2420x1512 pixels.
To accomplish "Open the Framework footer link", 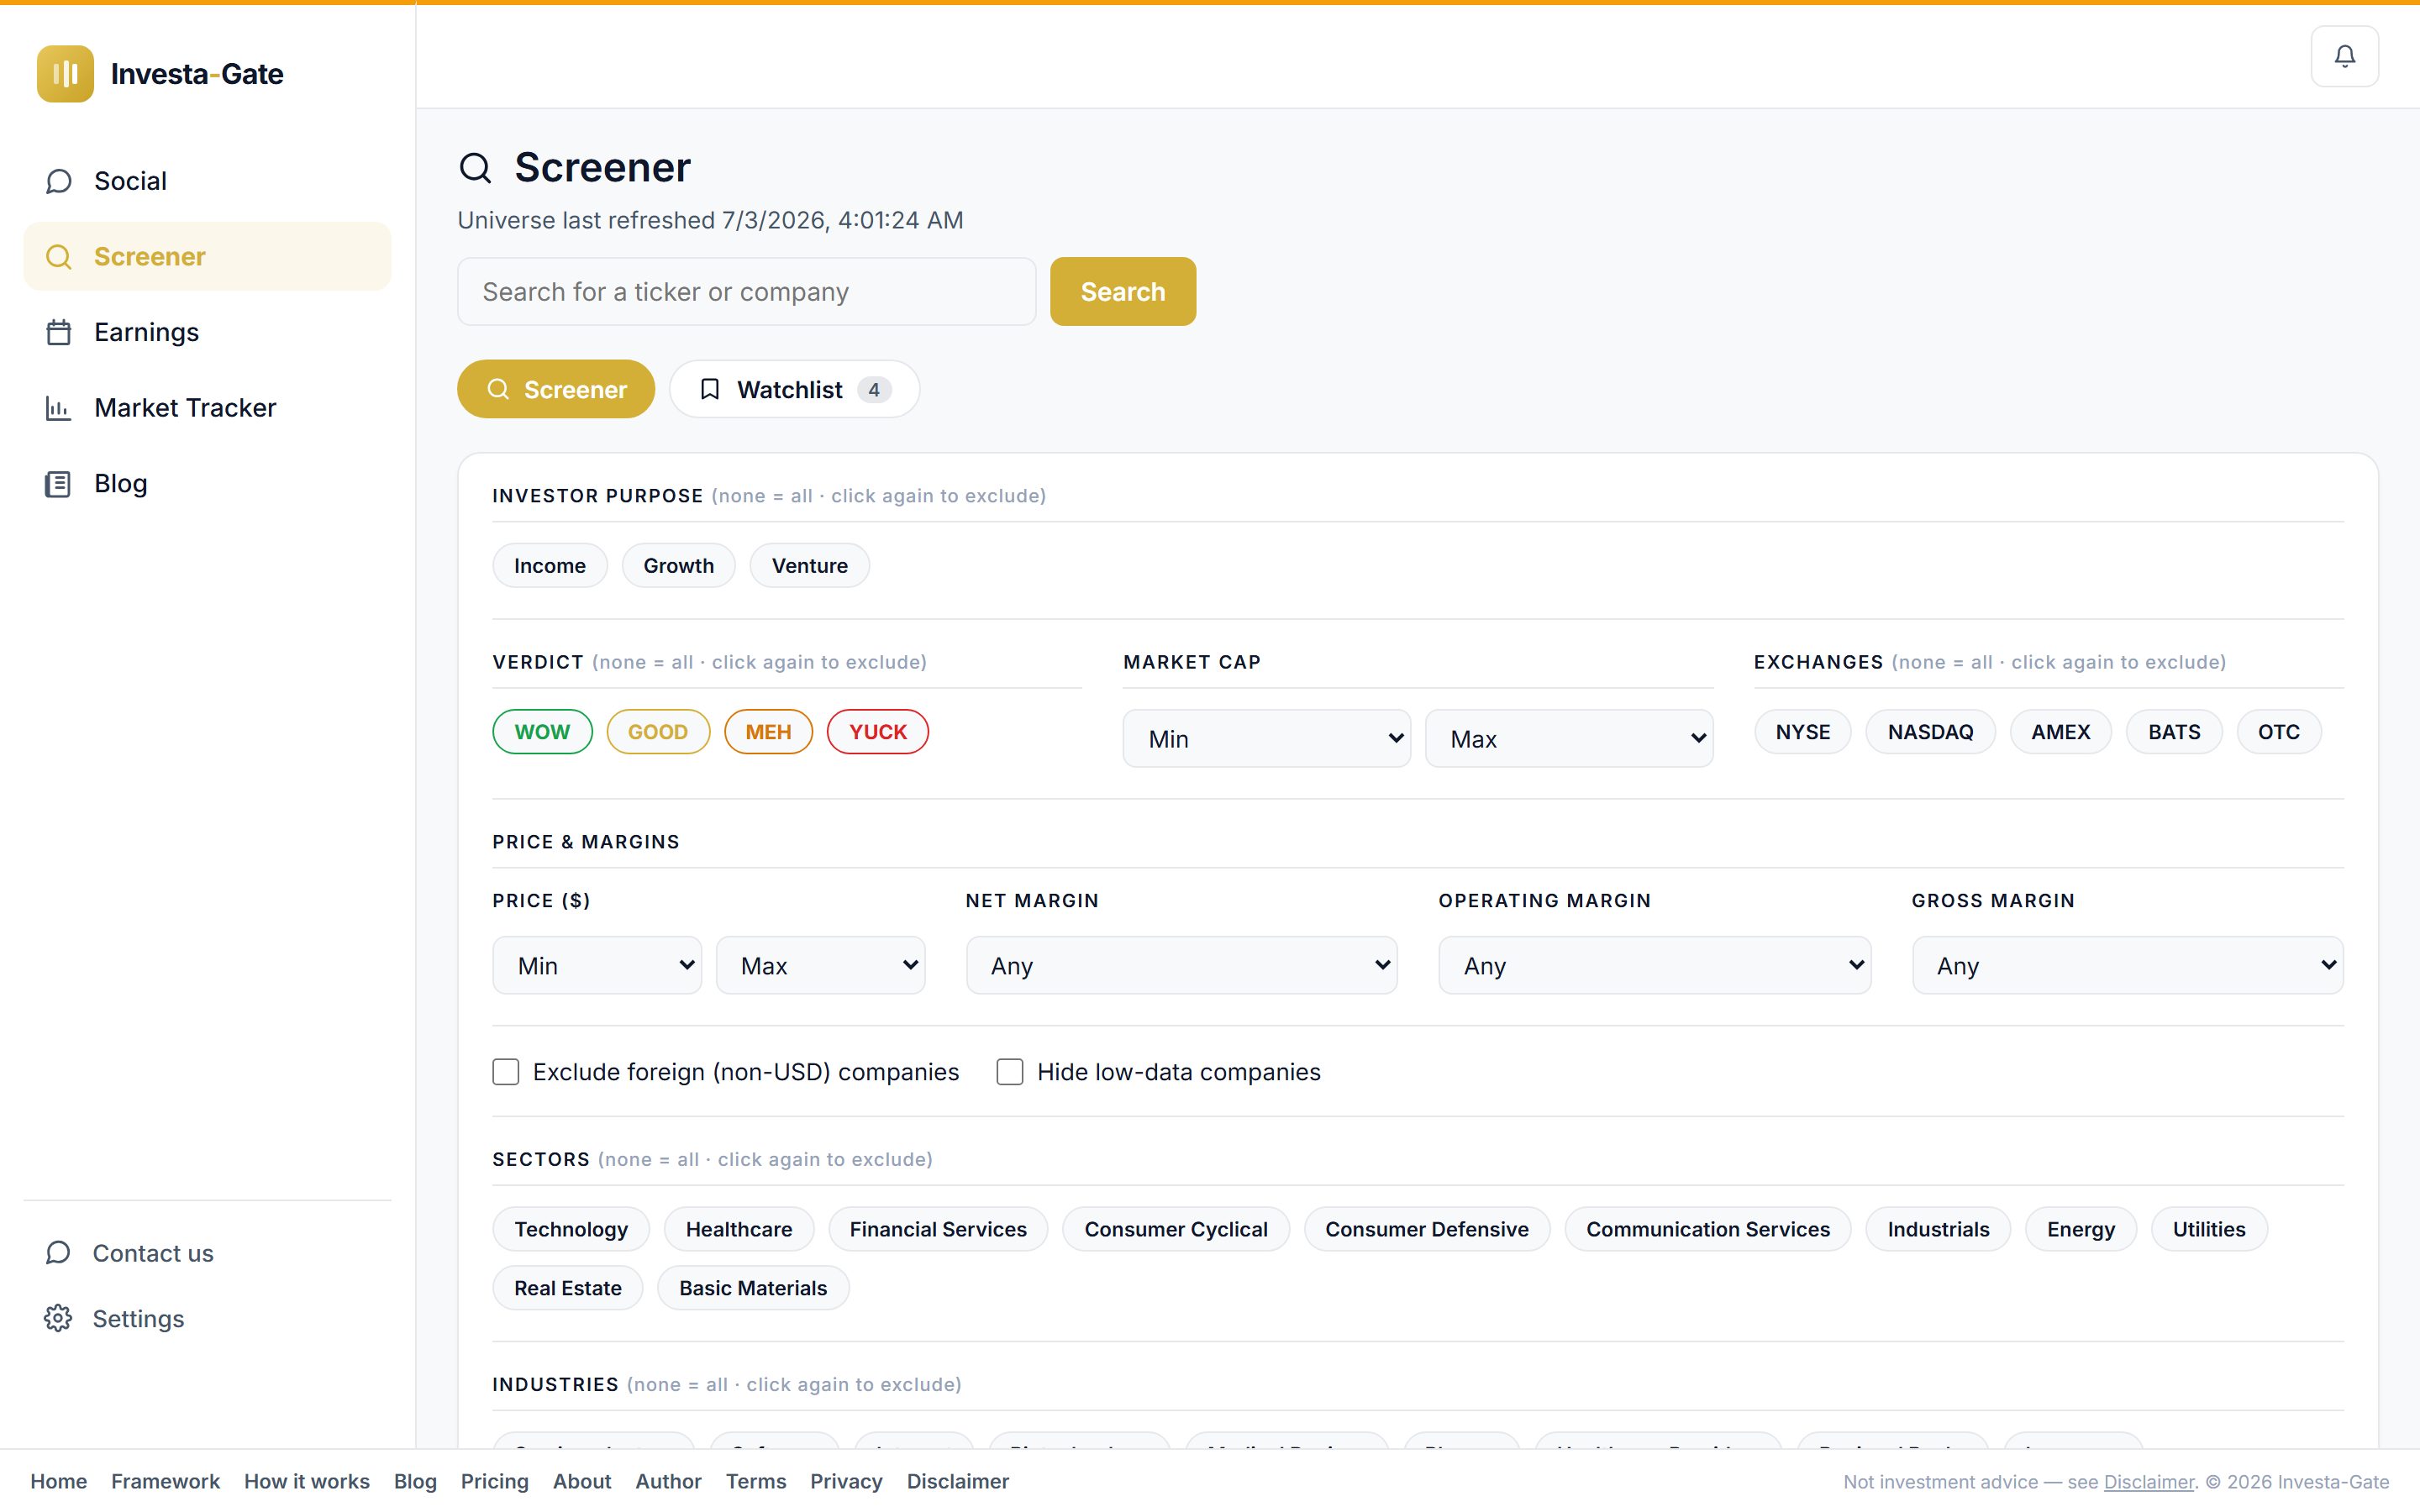I will tap(165, 1481).
